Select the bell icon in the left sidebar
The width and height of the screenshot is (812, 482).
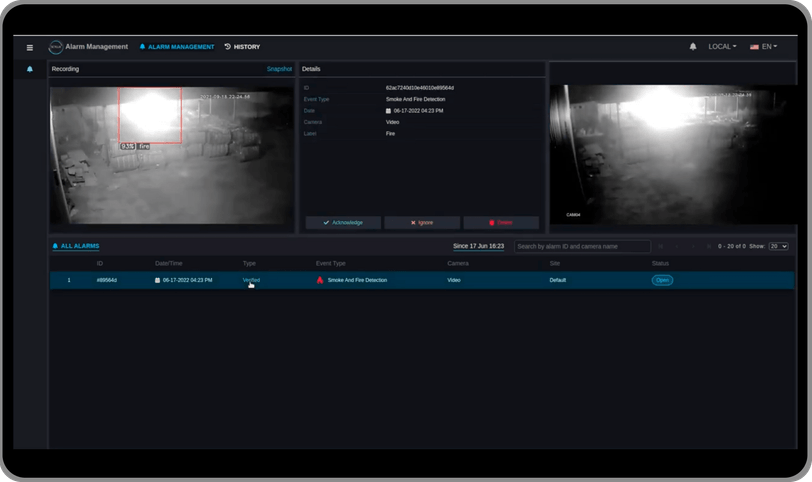[30, 69]
